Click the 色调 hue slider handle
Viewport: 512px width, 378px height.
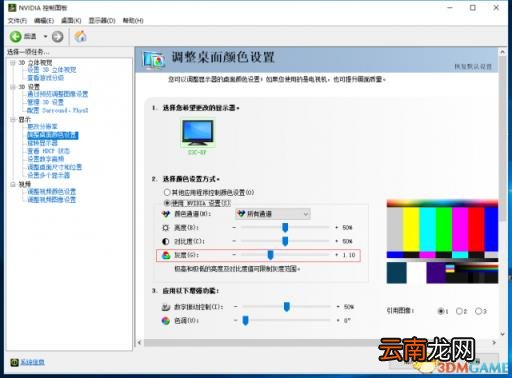pyautogui.click(x=246, y=321)
